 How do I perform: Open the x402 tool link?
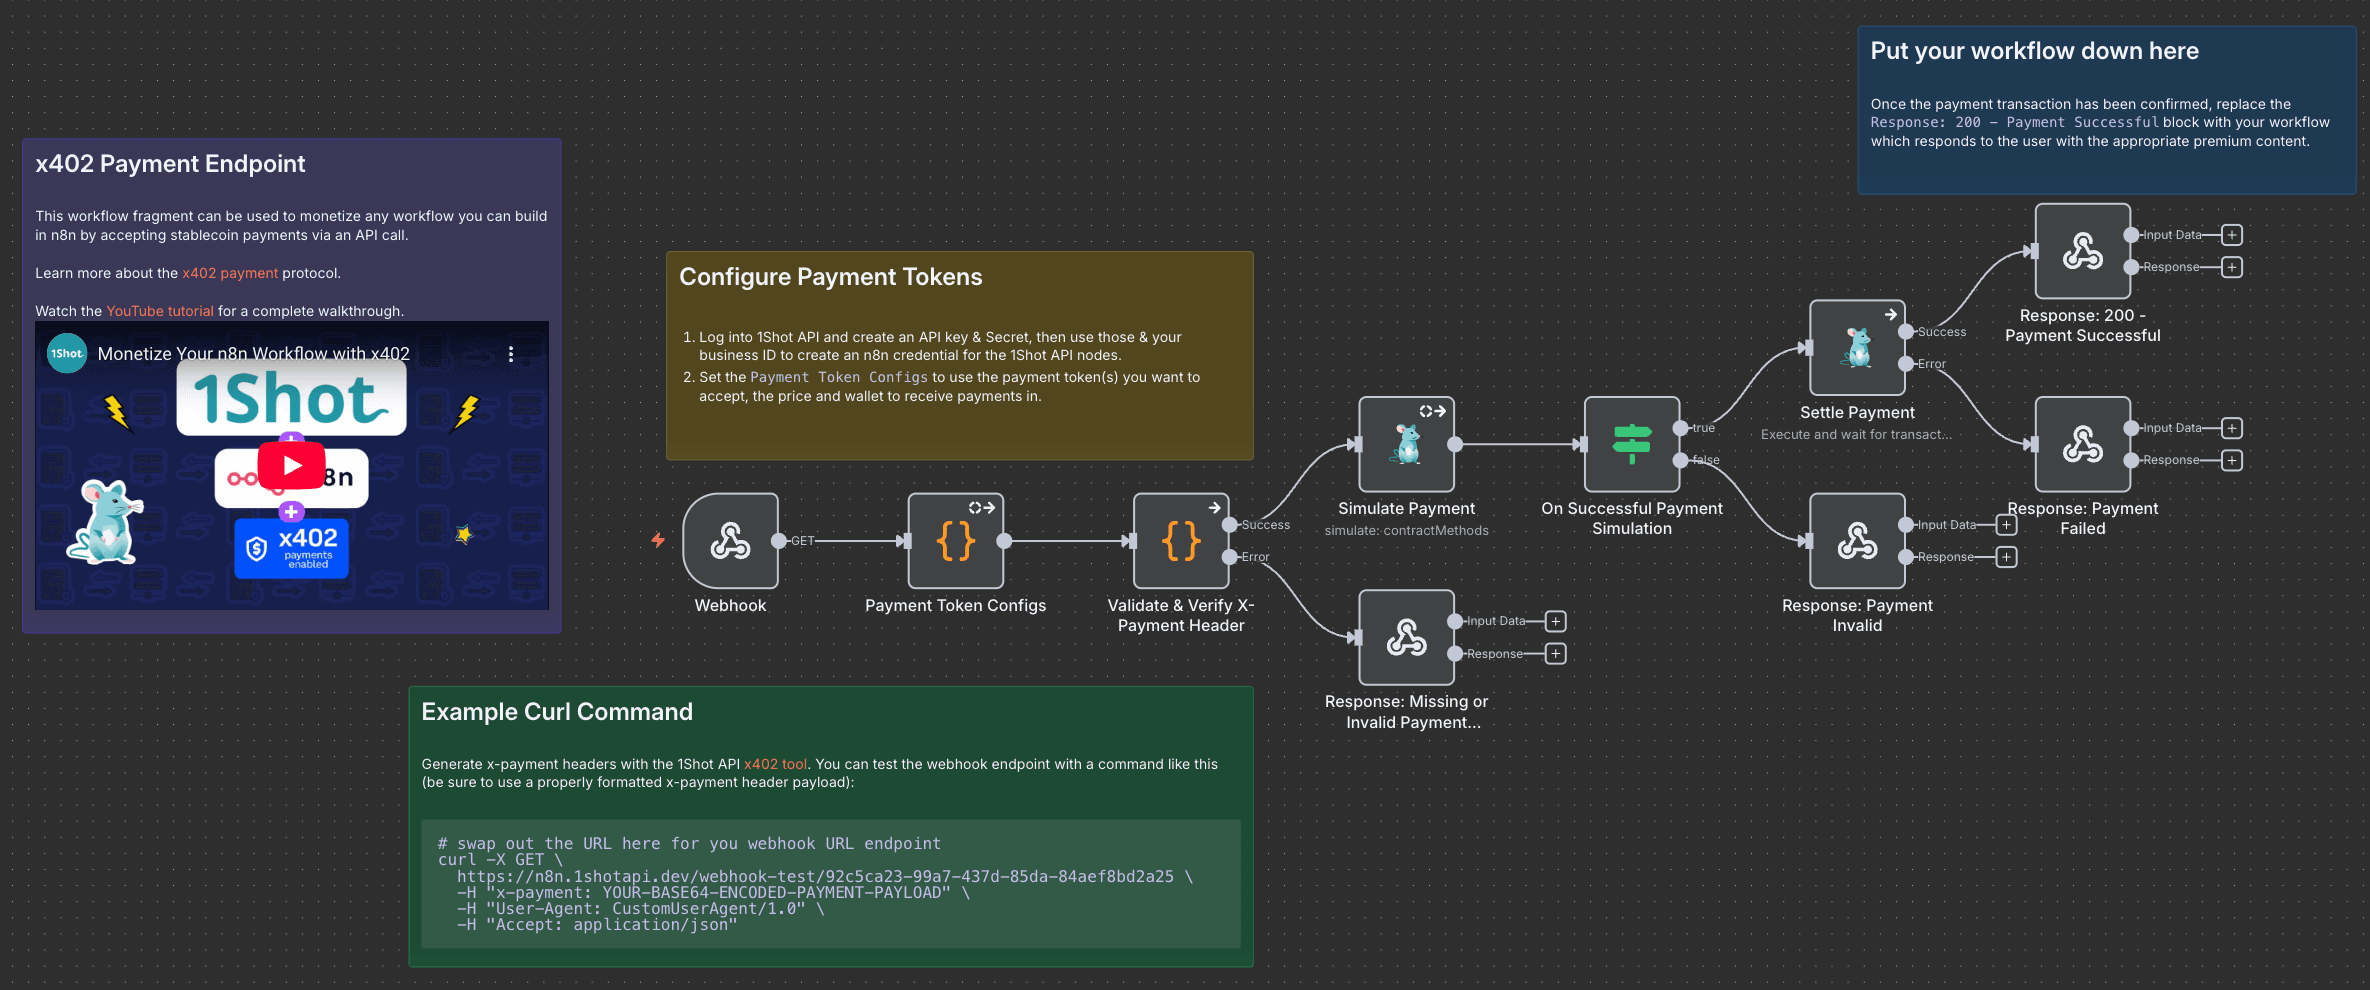click(x=775, y=764)
